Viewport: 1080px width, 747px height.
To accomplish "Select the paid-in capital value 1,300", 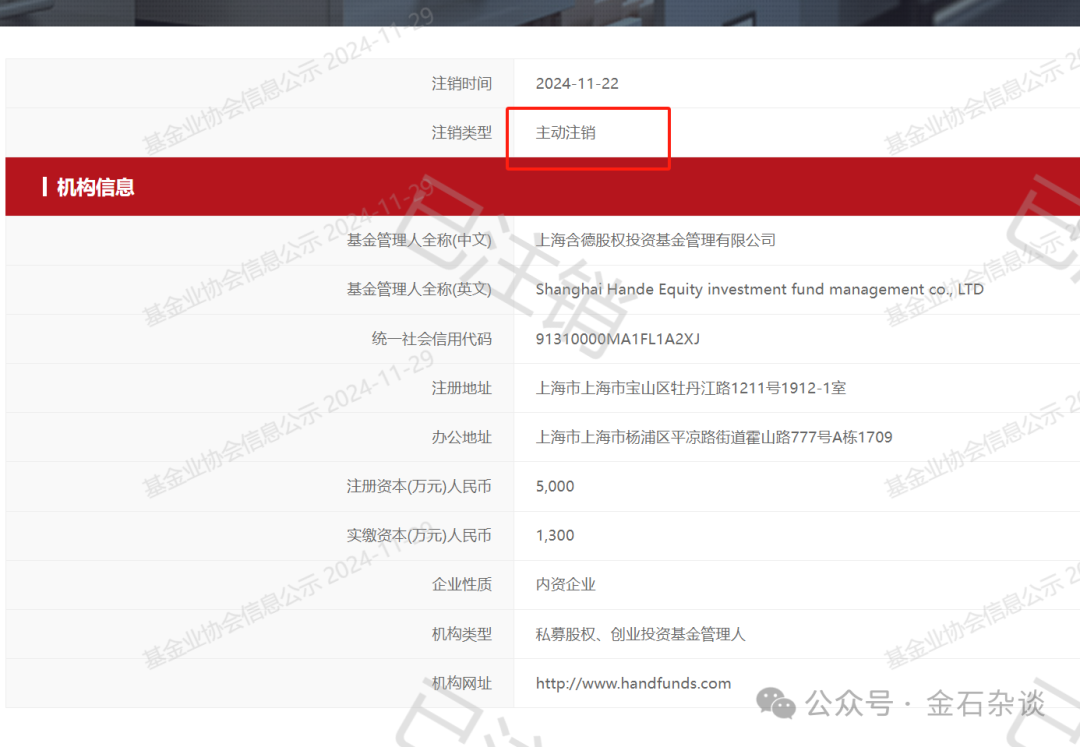I will [x=554, y=535].
